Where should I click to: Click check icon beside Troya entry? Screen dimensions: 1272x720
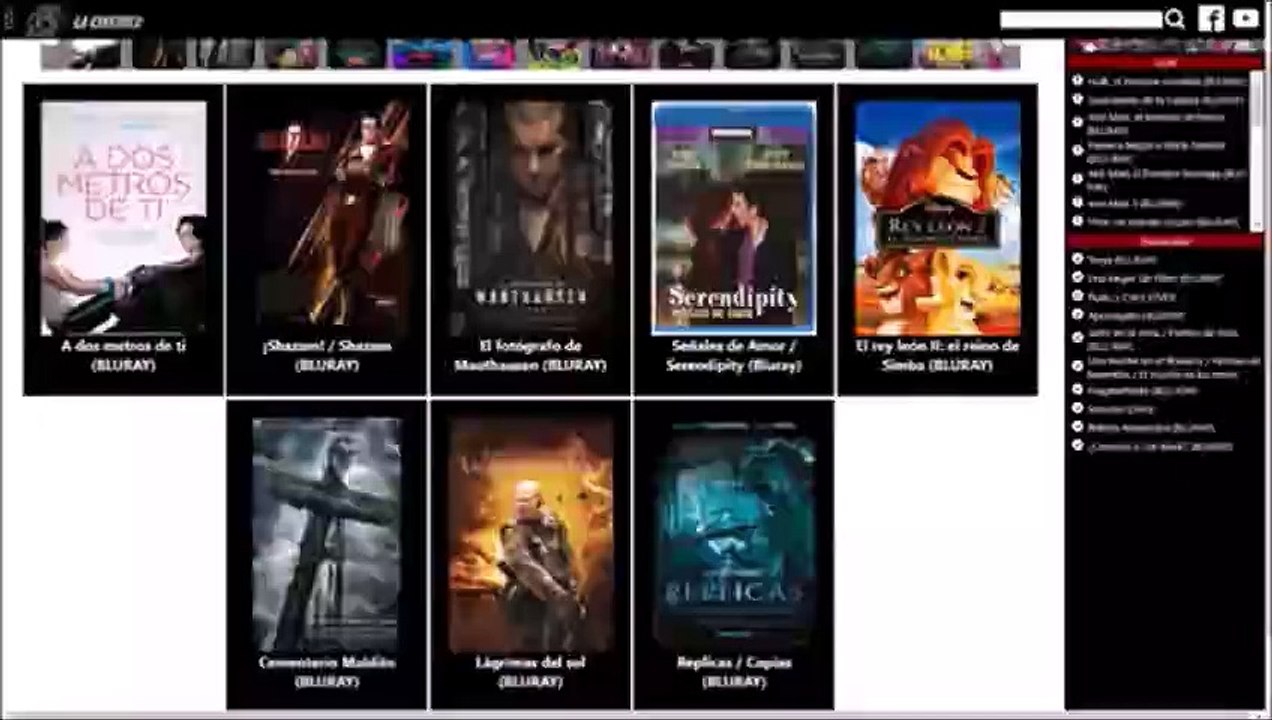coord(1077,259)
